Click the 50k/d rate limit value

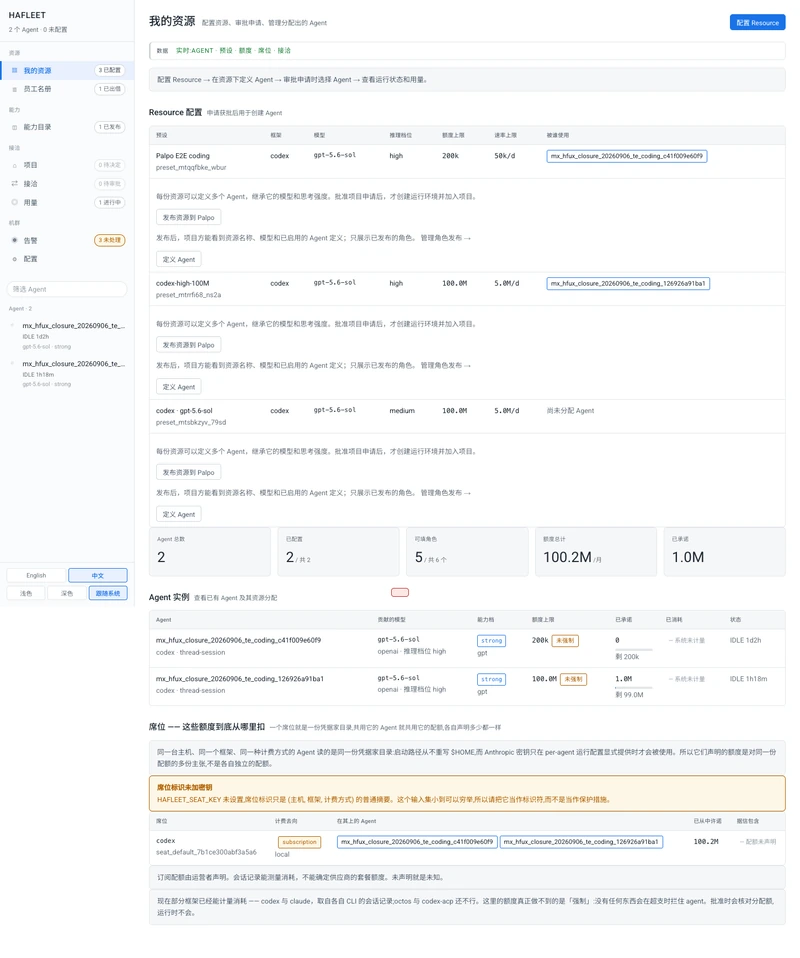coord(505,156)
